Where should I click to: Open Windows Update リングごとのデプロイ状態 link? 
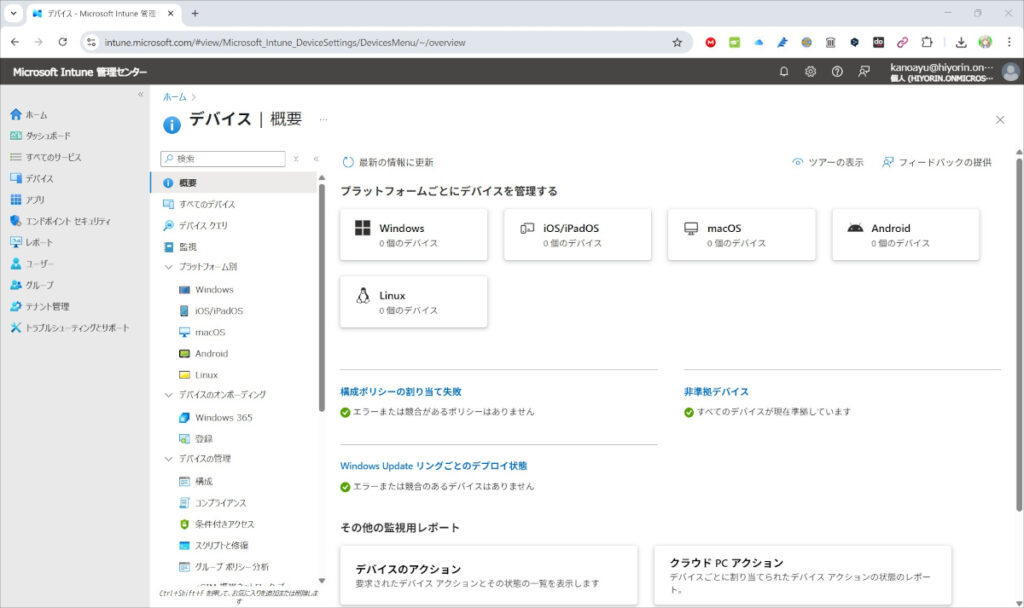point(434,466)
